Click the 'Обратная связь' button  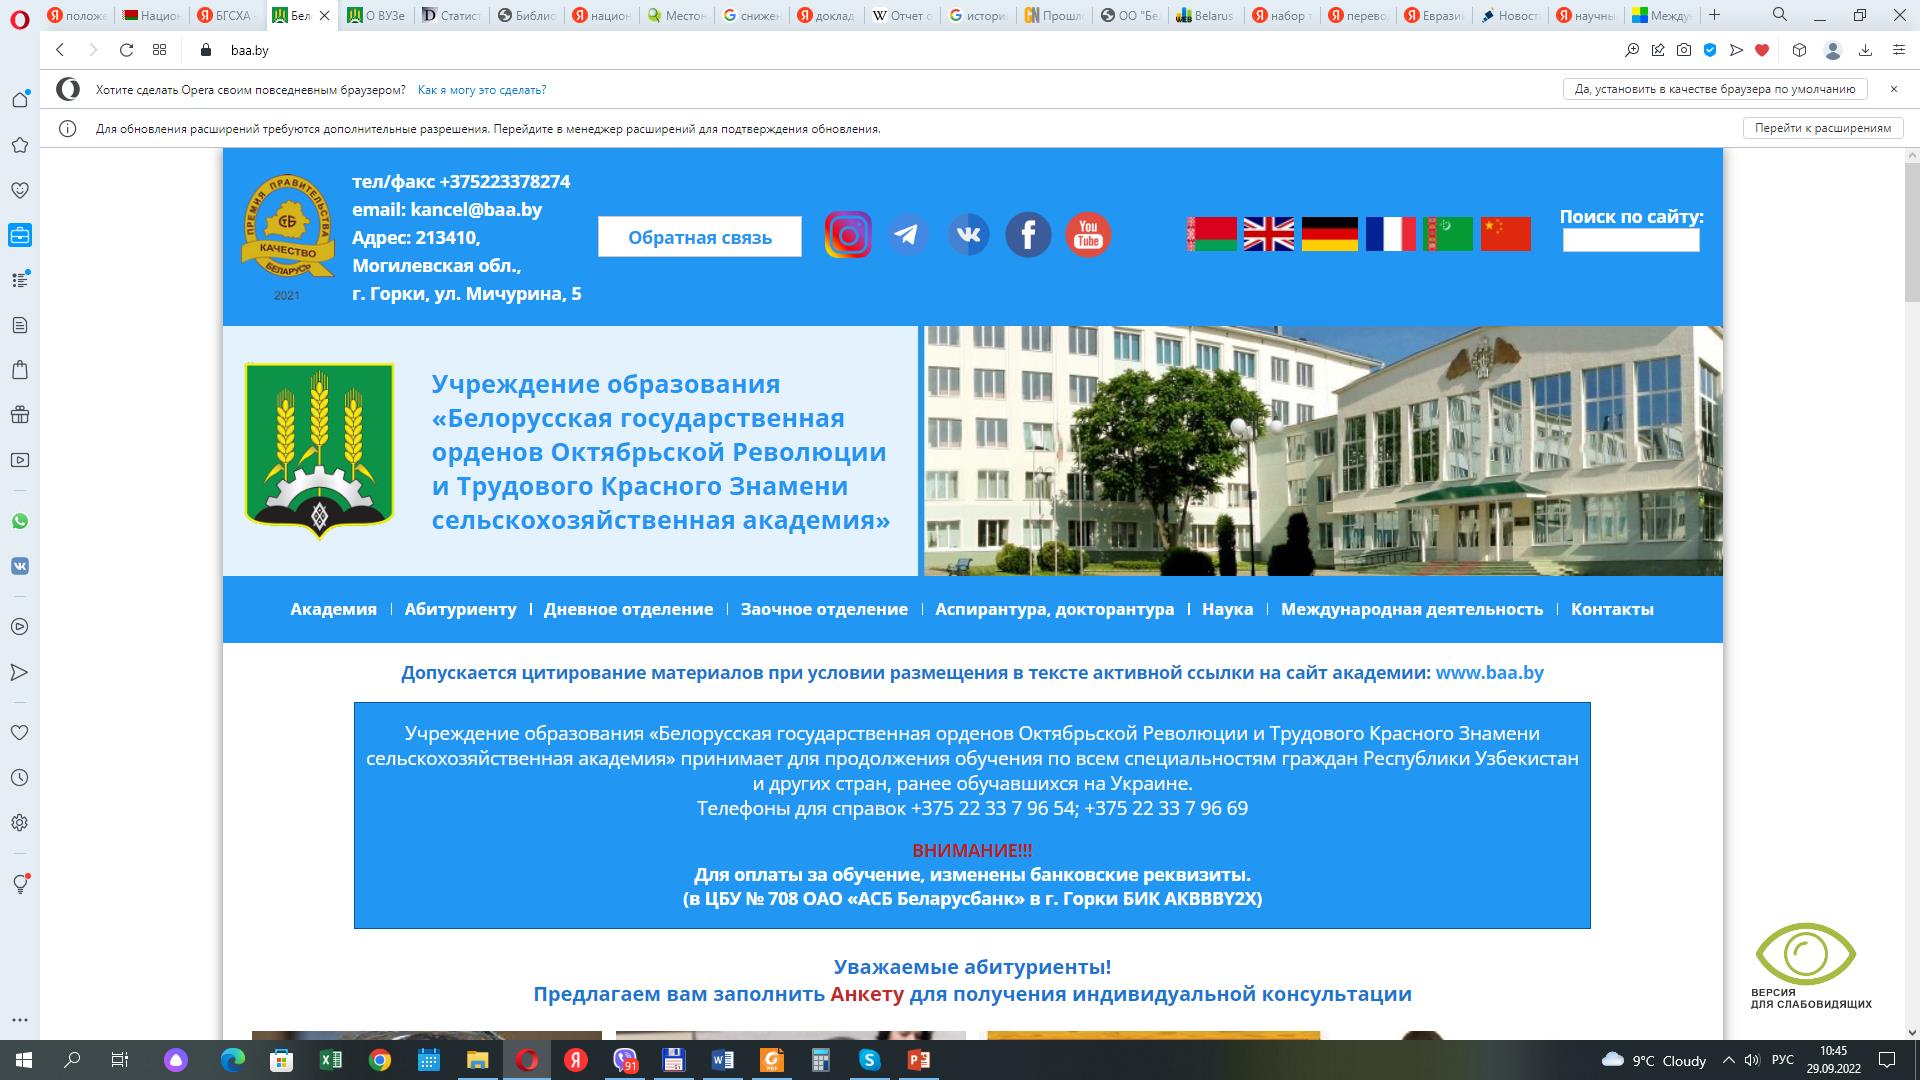[x=698, y=237]
